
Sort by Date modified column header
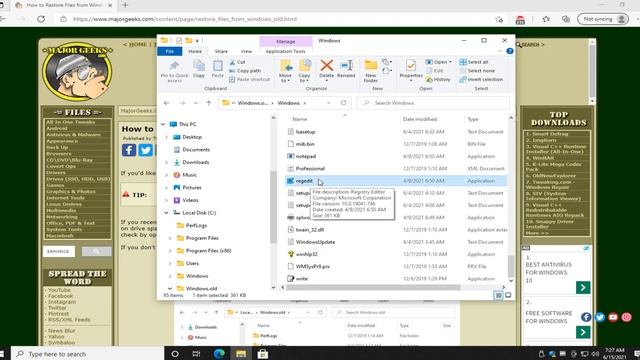coord(420,119)
